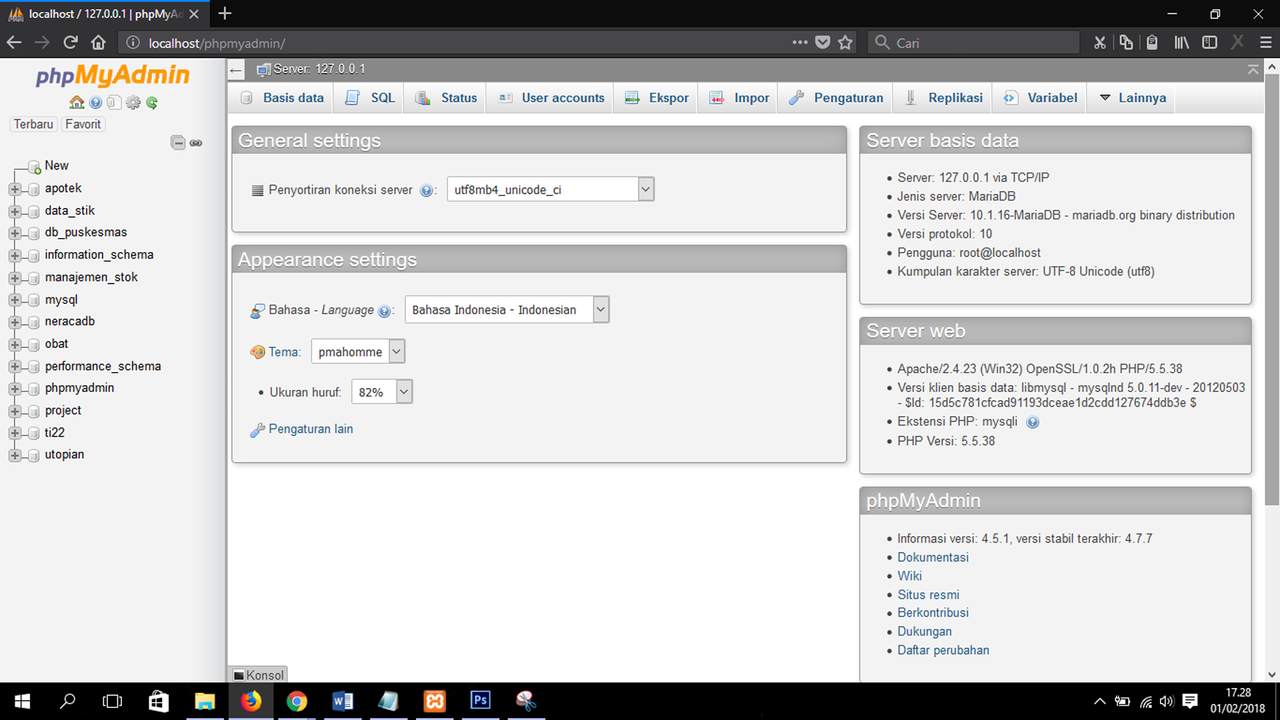The width and height of the screenshot is (1280, 720).
Task: Open the Dokumentasi link
Action: tap(933, 558)
